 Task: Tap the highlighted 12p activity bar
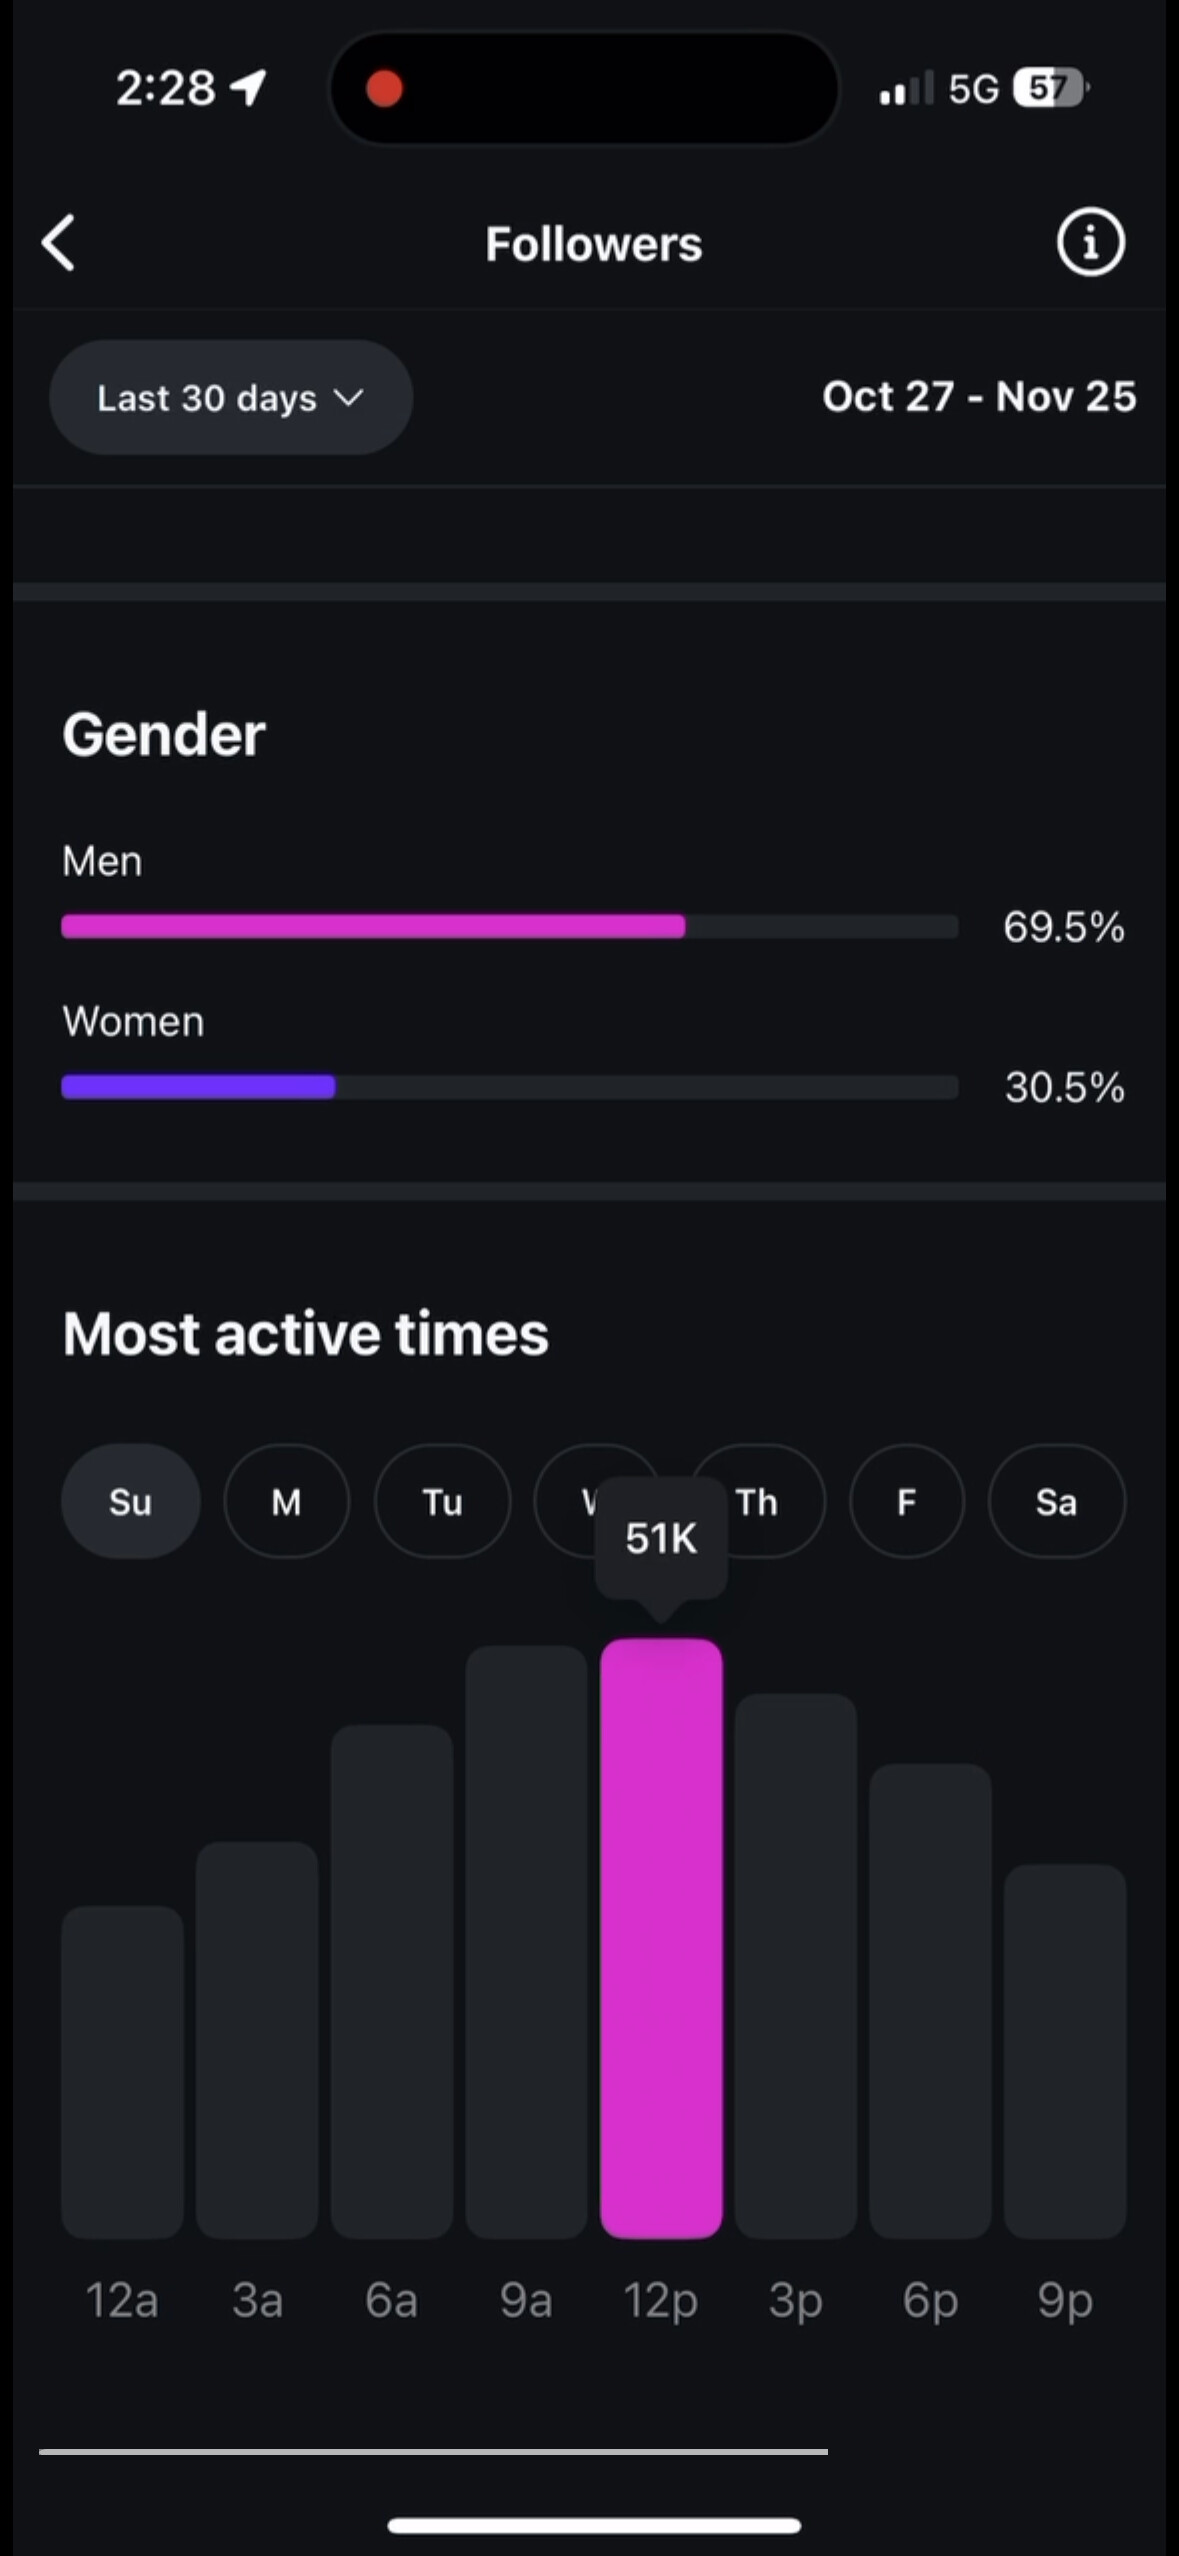[661, 1938]
